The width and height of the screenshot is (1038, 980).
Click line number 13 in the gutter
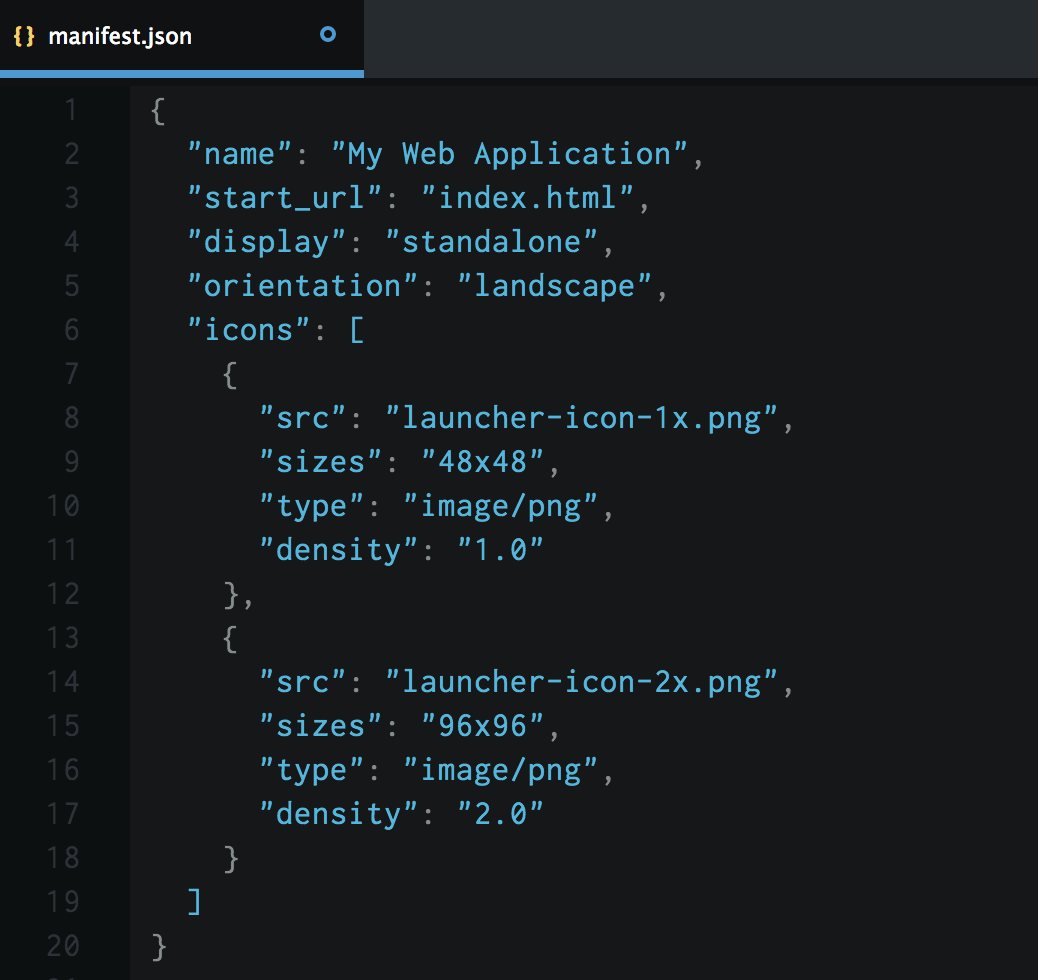(63, 638)
